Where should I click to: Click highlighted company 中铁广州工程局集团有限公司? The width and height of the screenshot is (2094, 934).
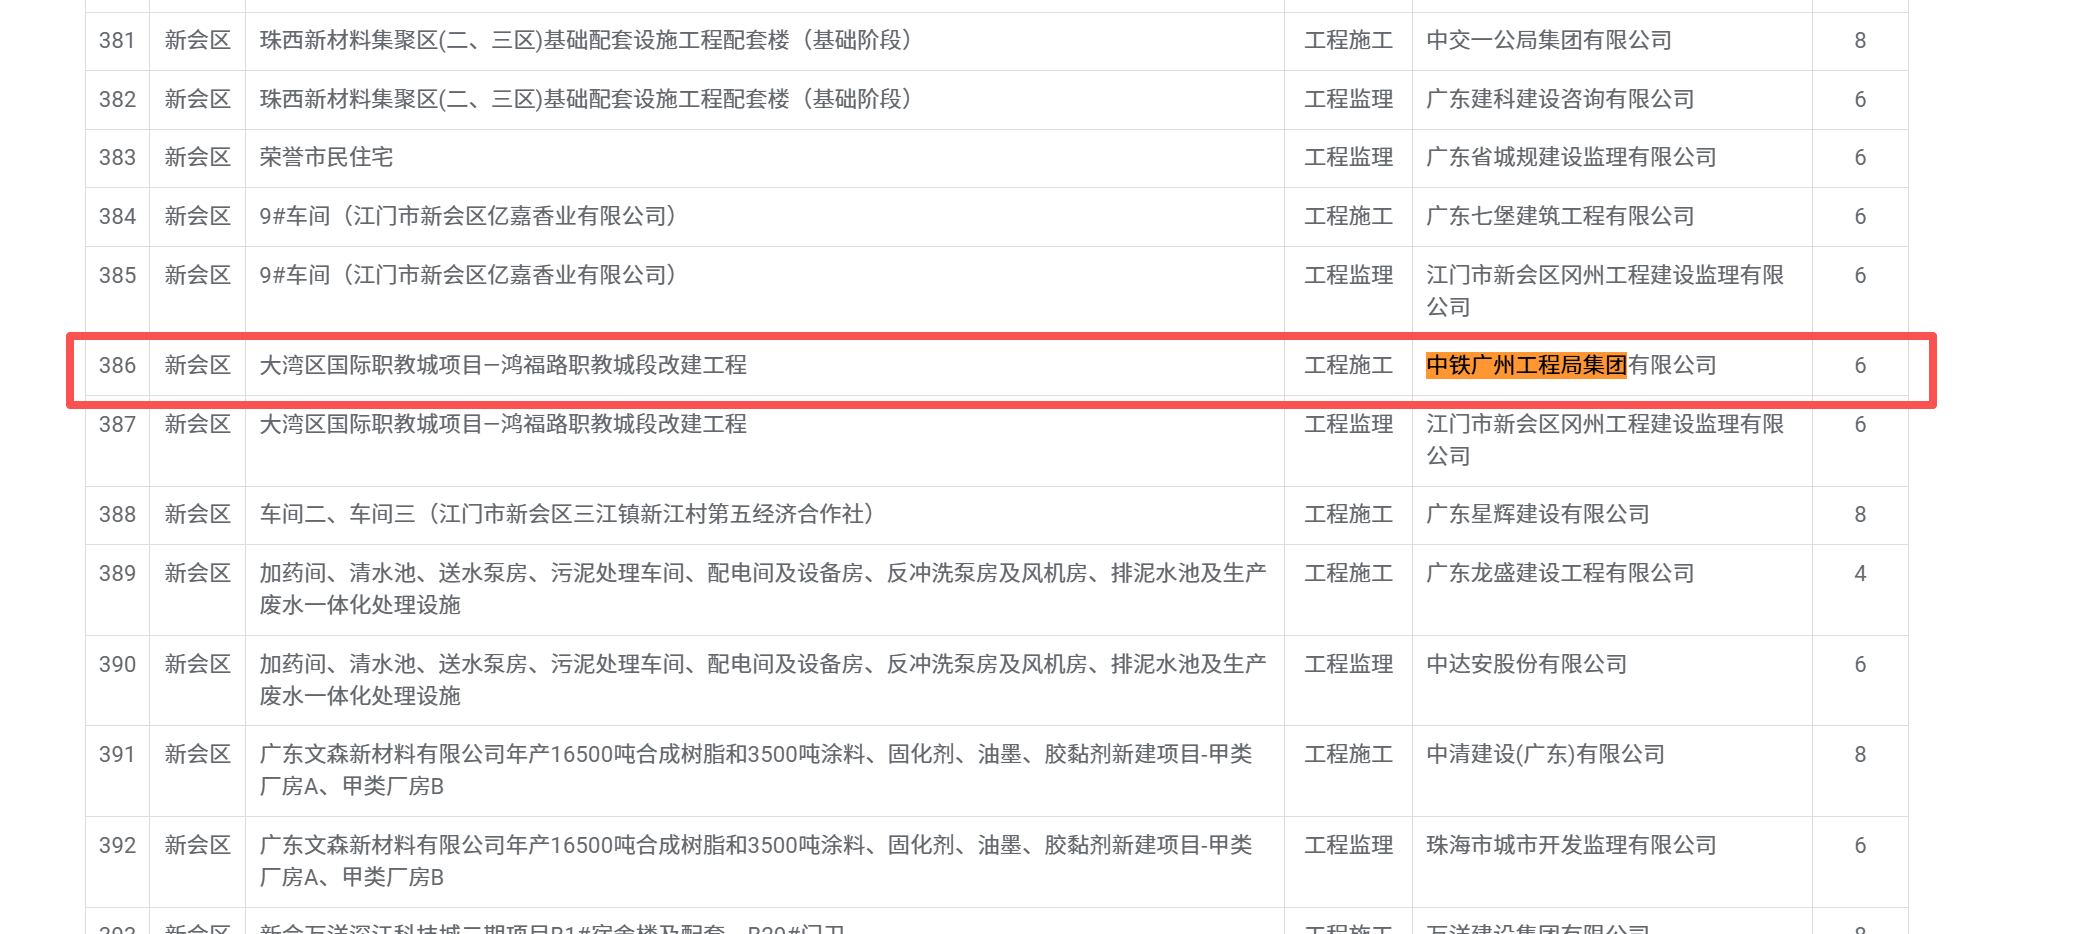[x=1571, y=366]
